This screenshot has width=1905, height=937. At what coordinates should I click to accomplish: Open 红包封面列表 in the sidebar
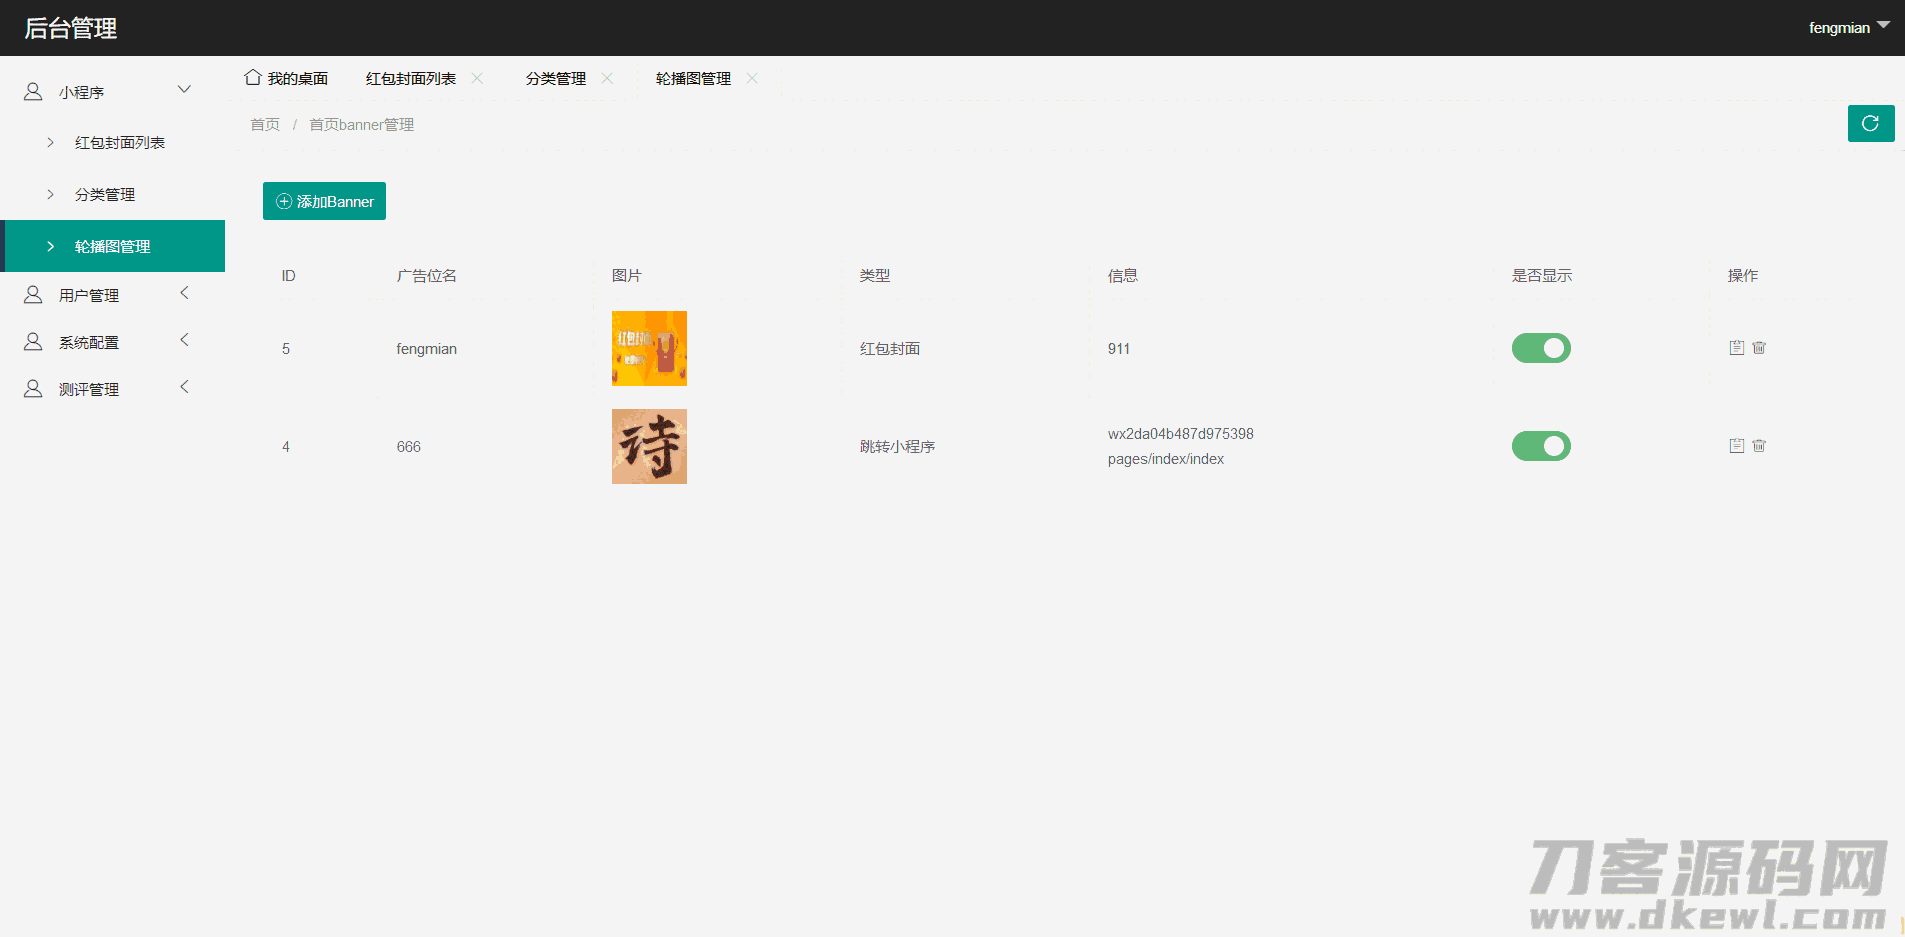(120, 143)
